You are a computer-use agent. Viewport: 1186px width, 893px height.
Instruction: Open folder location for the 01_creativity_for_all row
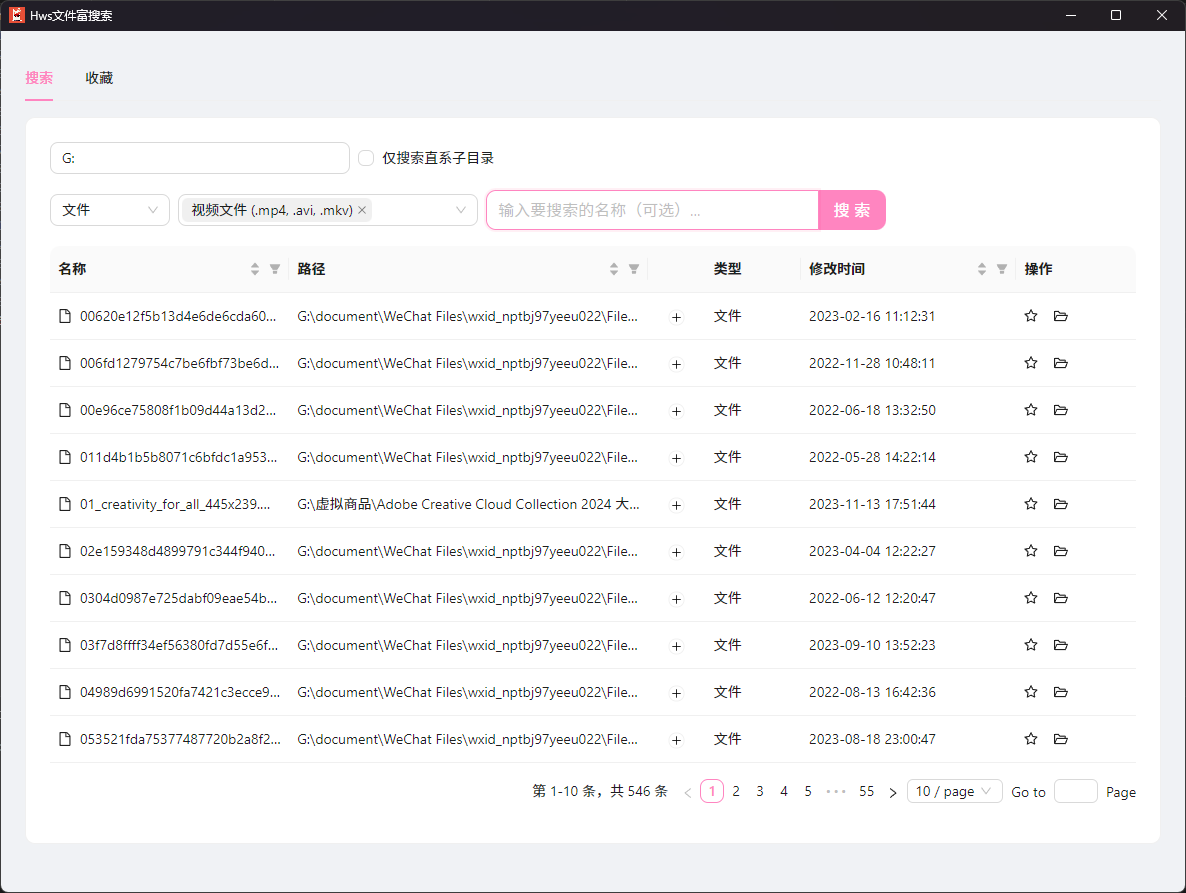pos(1060,504)
